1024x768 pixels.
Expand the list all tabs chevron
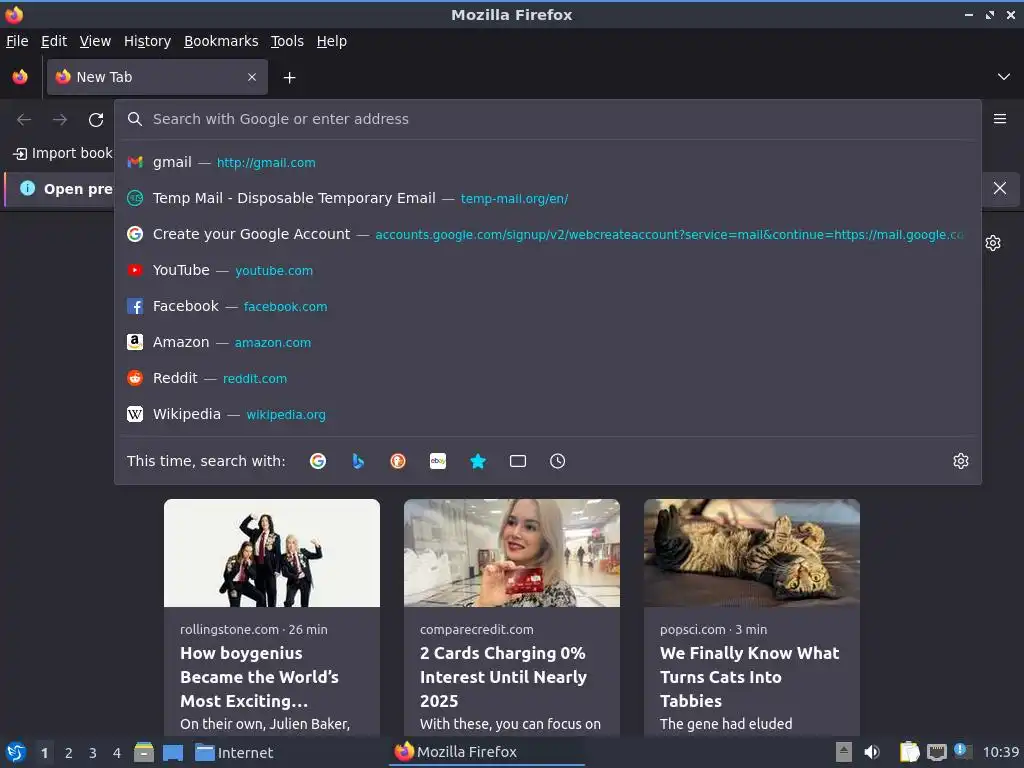[1004, 77]
